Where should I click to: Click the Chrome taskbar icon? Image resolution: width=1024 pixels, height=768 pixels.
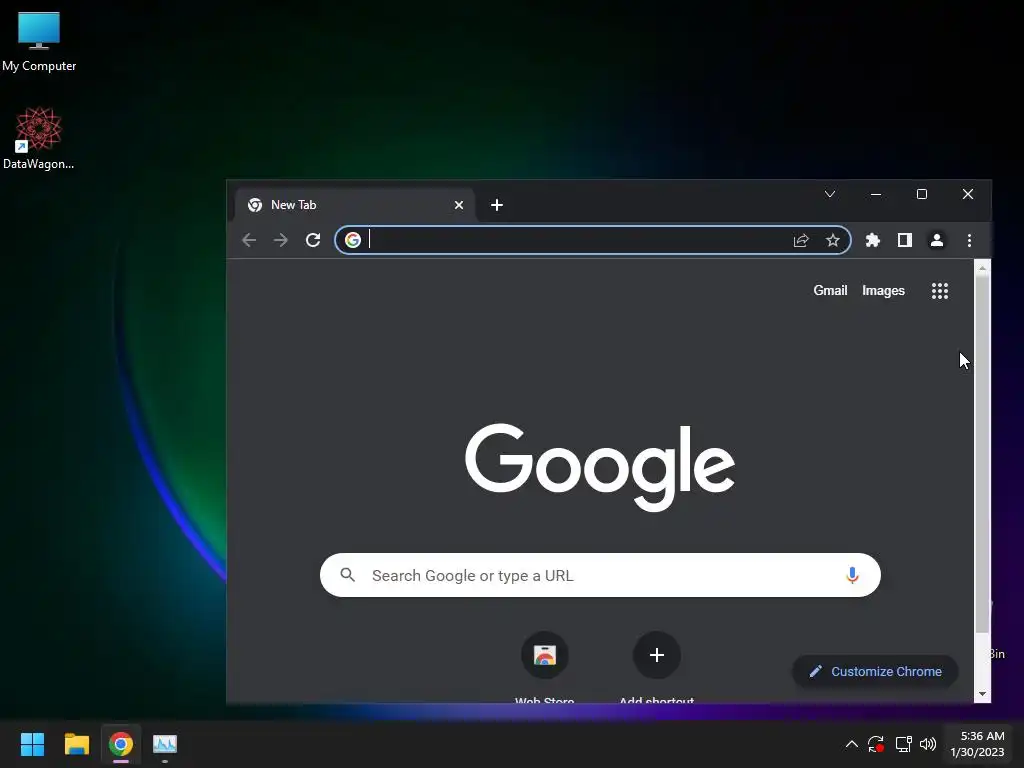(121, 744)
